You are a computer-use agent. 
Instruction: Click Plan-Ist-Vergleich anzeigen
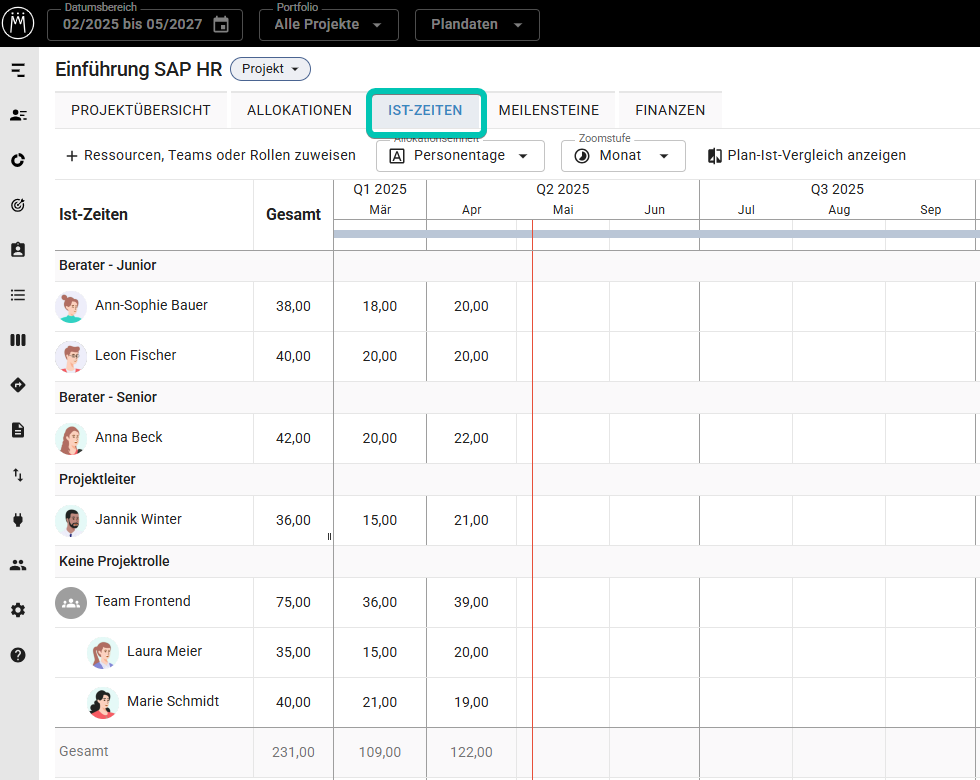coord(806,155)
